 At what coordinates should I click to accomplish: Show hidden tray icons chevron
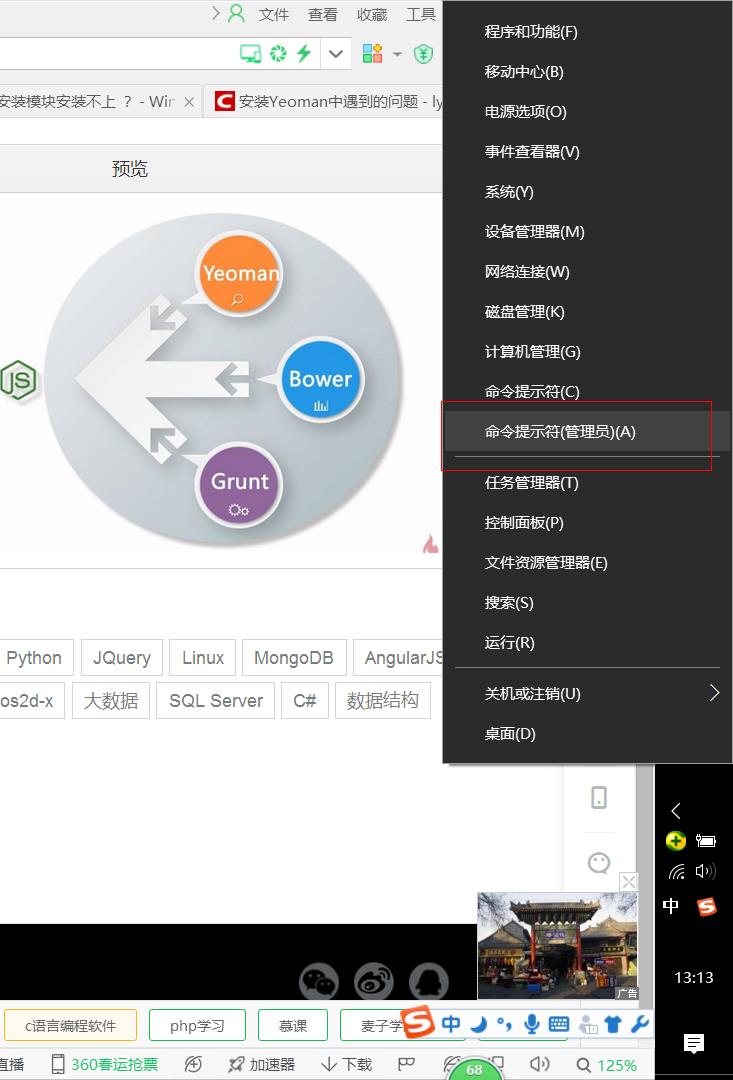click(676, 811)
